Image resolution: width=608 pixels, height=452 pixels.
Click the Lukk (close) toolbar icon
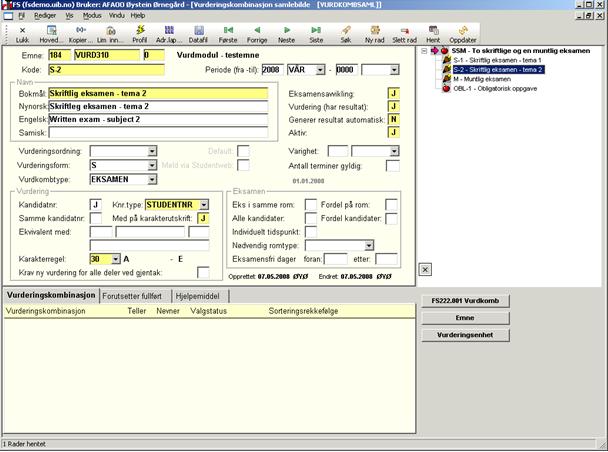(x=23, y=33)
